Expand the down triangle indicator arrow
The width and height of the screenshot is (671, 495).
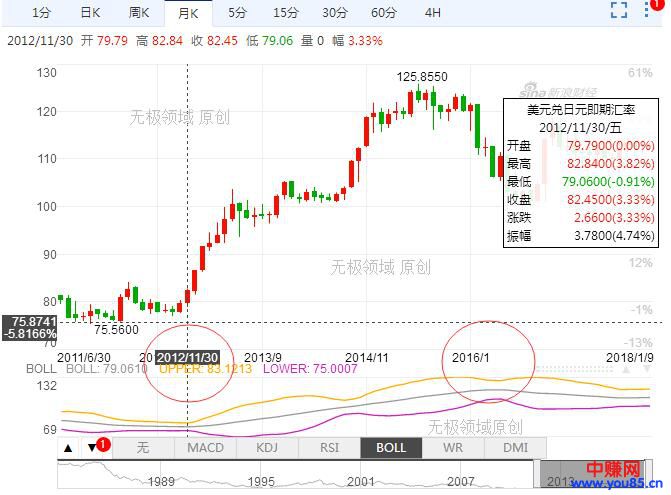pyautogui.click(x=93, y=447)
